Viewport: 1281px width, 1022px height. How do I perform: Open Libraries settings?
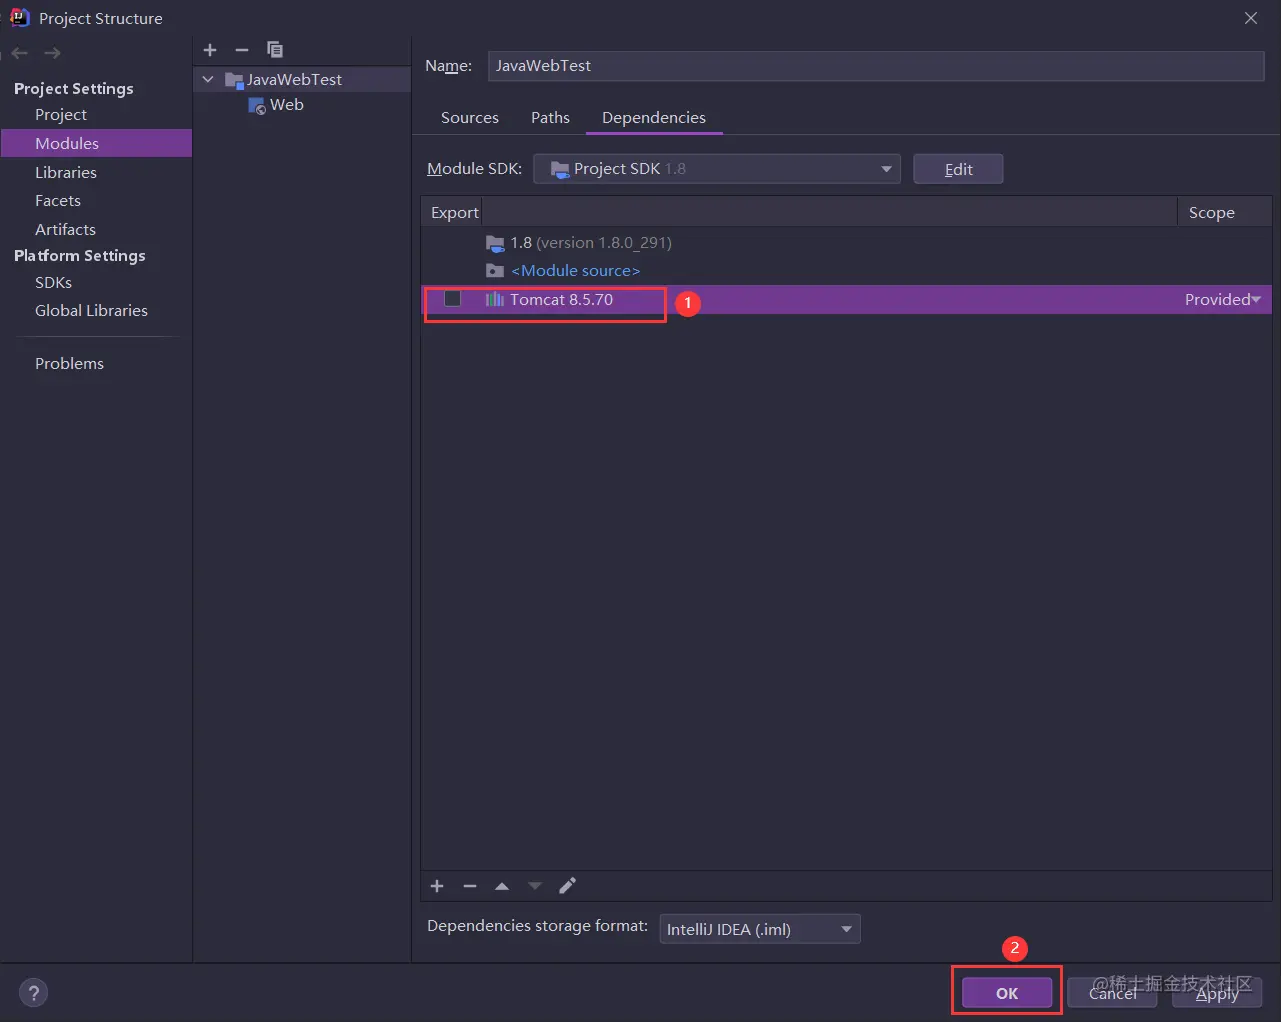tap(66, 172)
